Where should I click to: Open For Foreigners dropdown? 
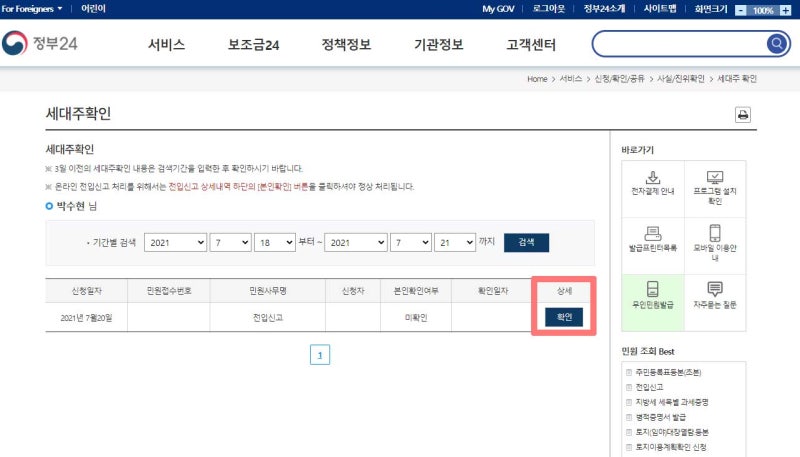(32, 9)
